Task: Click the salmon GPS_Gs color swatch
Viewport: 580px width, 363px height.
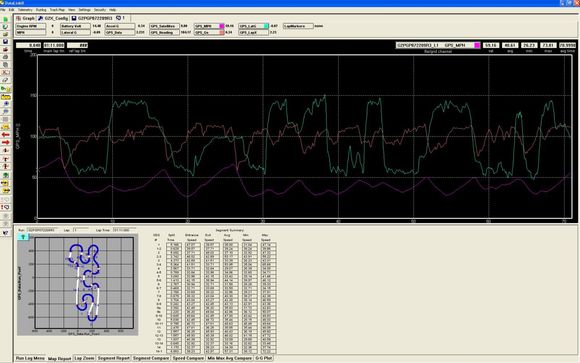Action: click(x=222, y=33)
